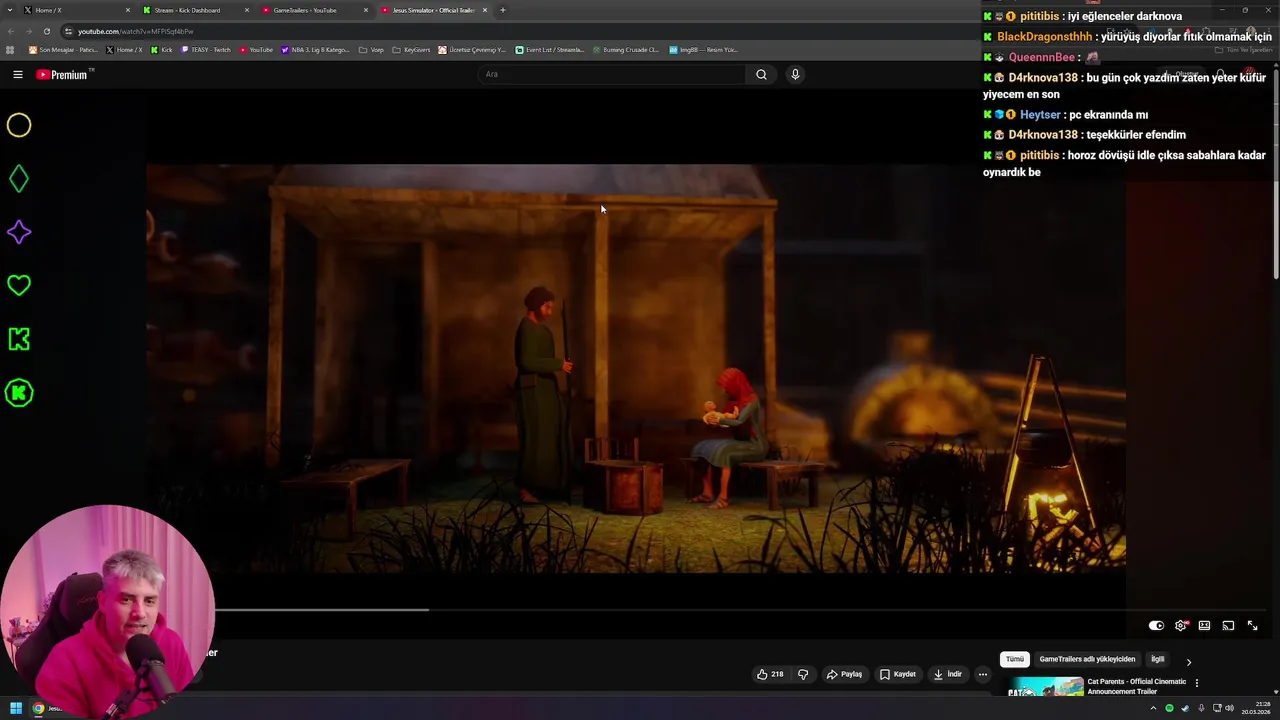The image size is (1280, 720).
Task: Open the Cat Parents Official Cinematic title
Action: [x=1137, y=686]
